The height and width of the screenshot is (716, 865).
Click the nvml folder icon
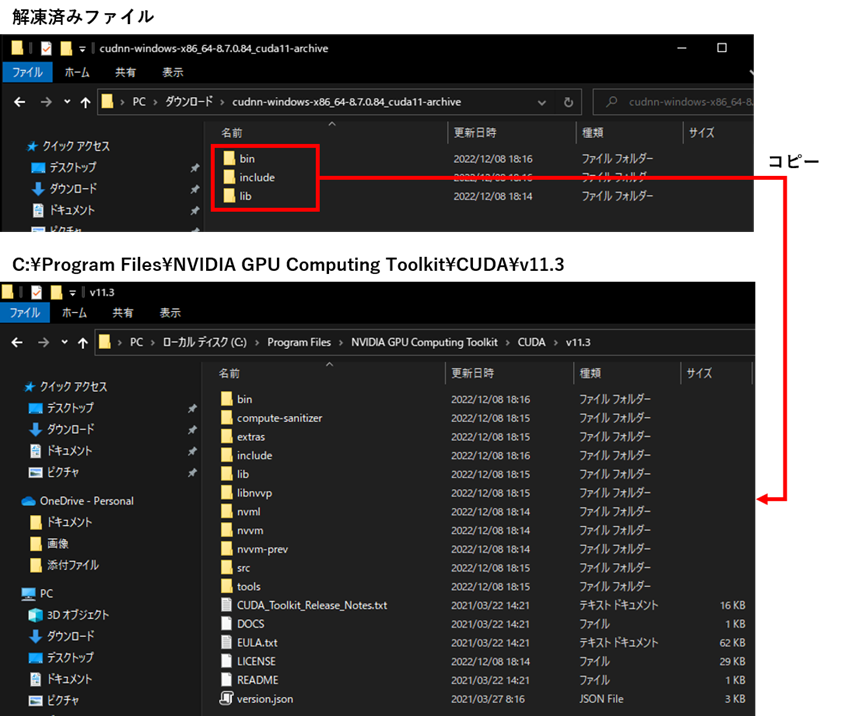click(227, 511)
